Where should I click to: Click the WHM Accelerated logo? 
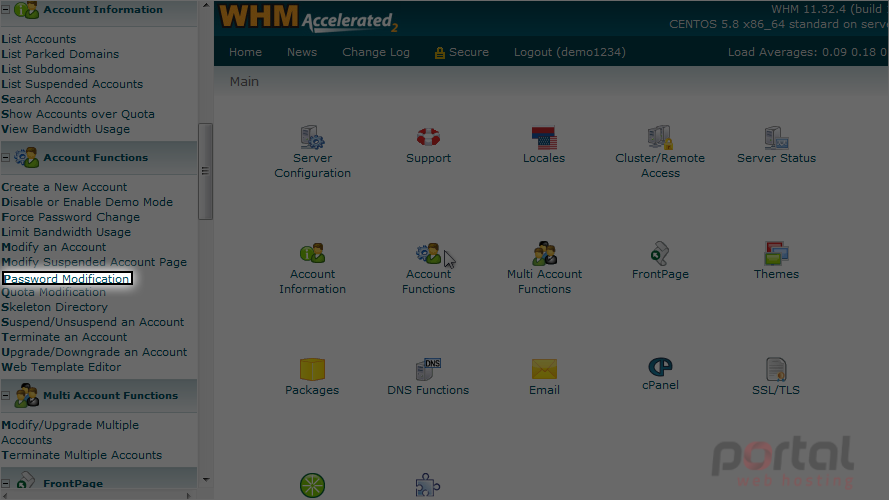pyautogui.click(x=308, y=18)
